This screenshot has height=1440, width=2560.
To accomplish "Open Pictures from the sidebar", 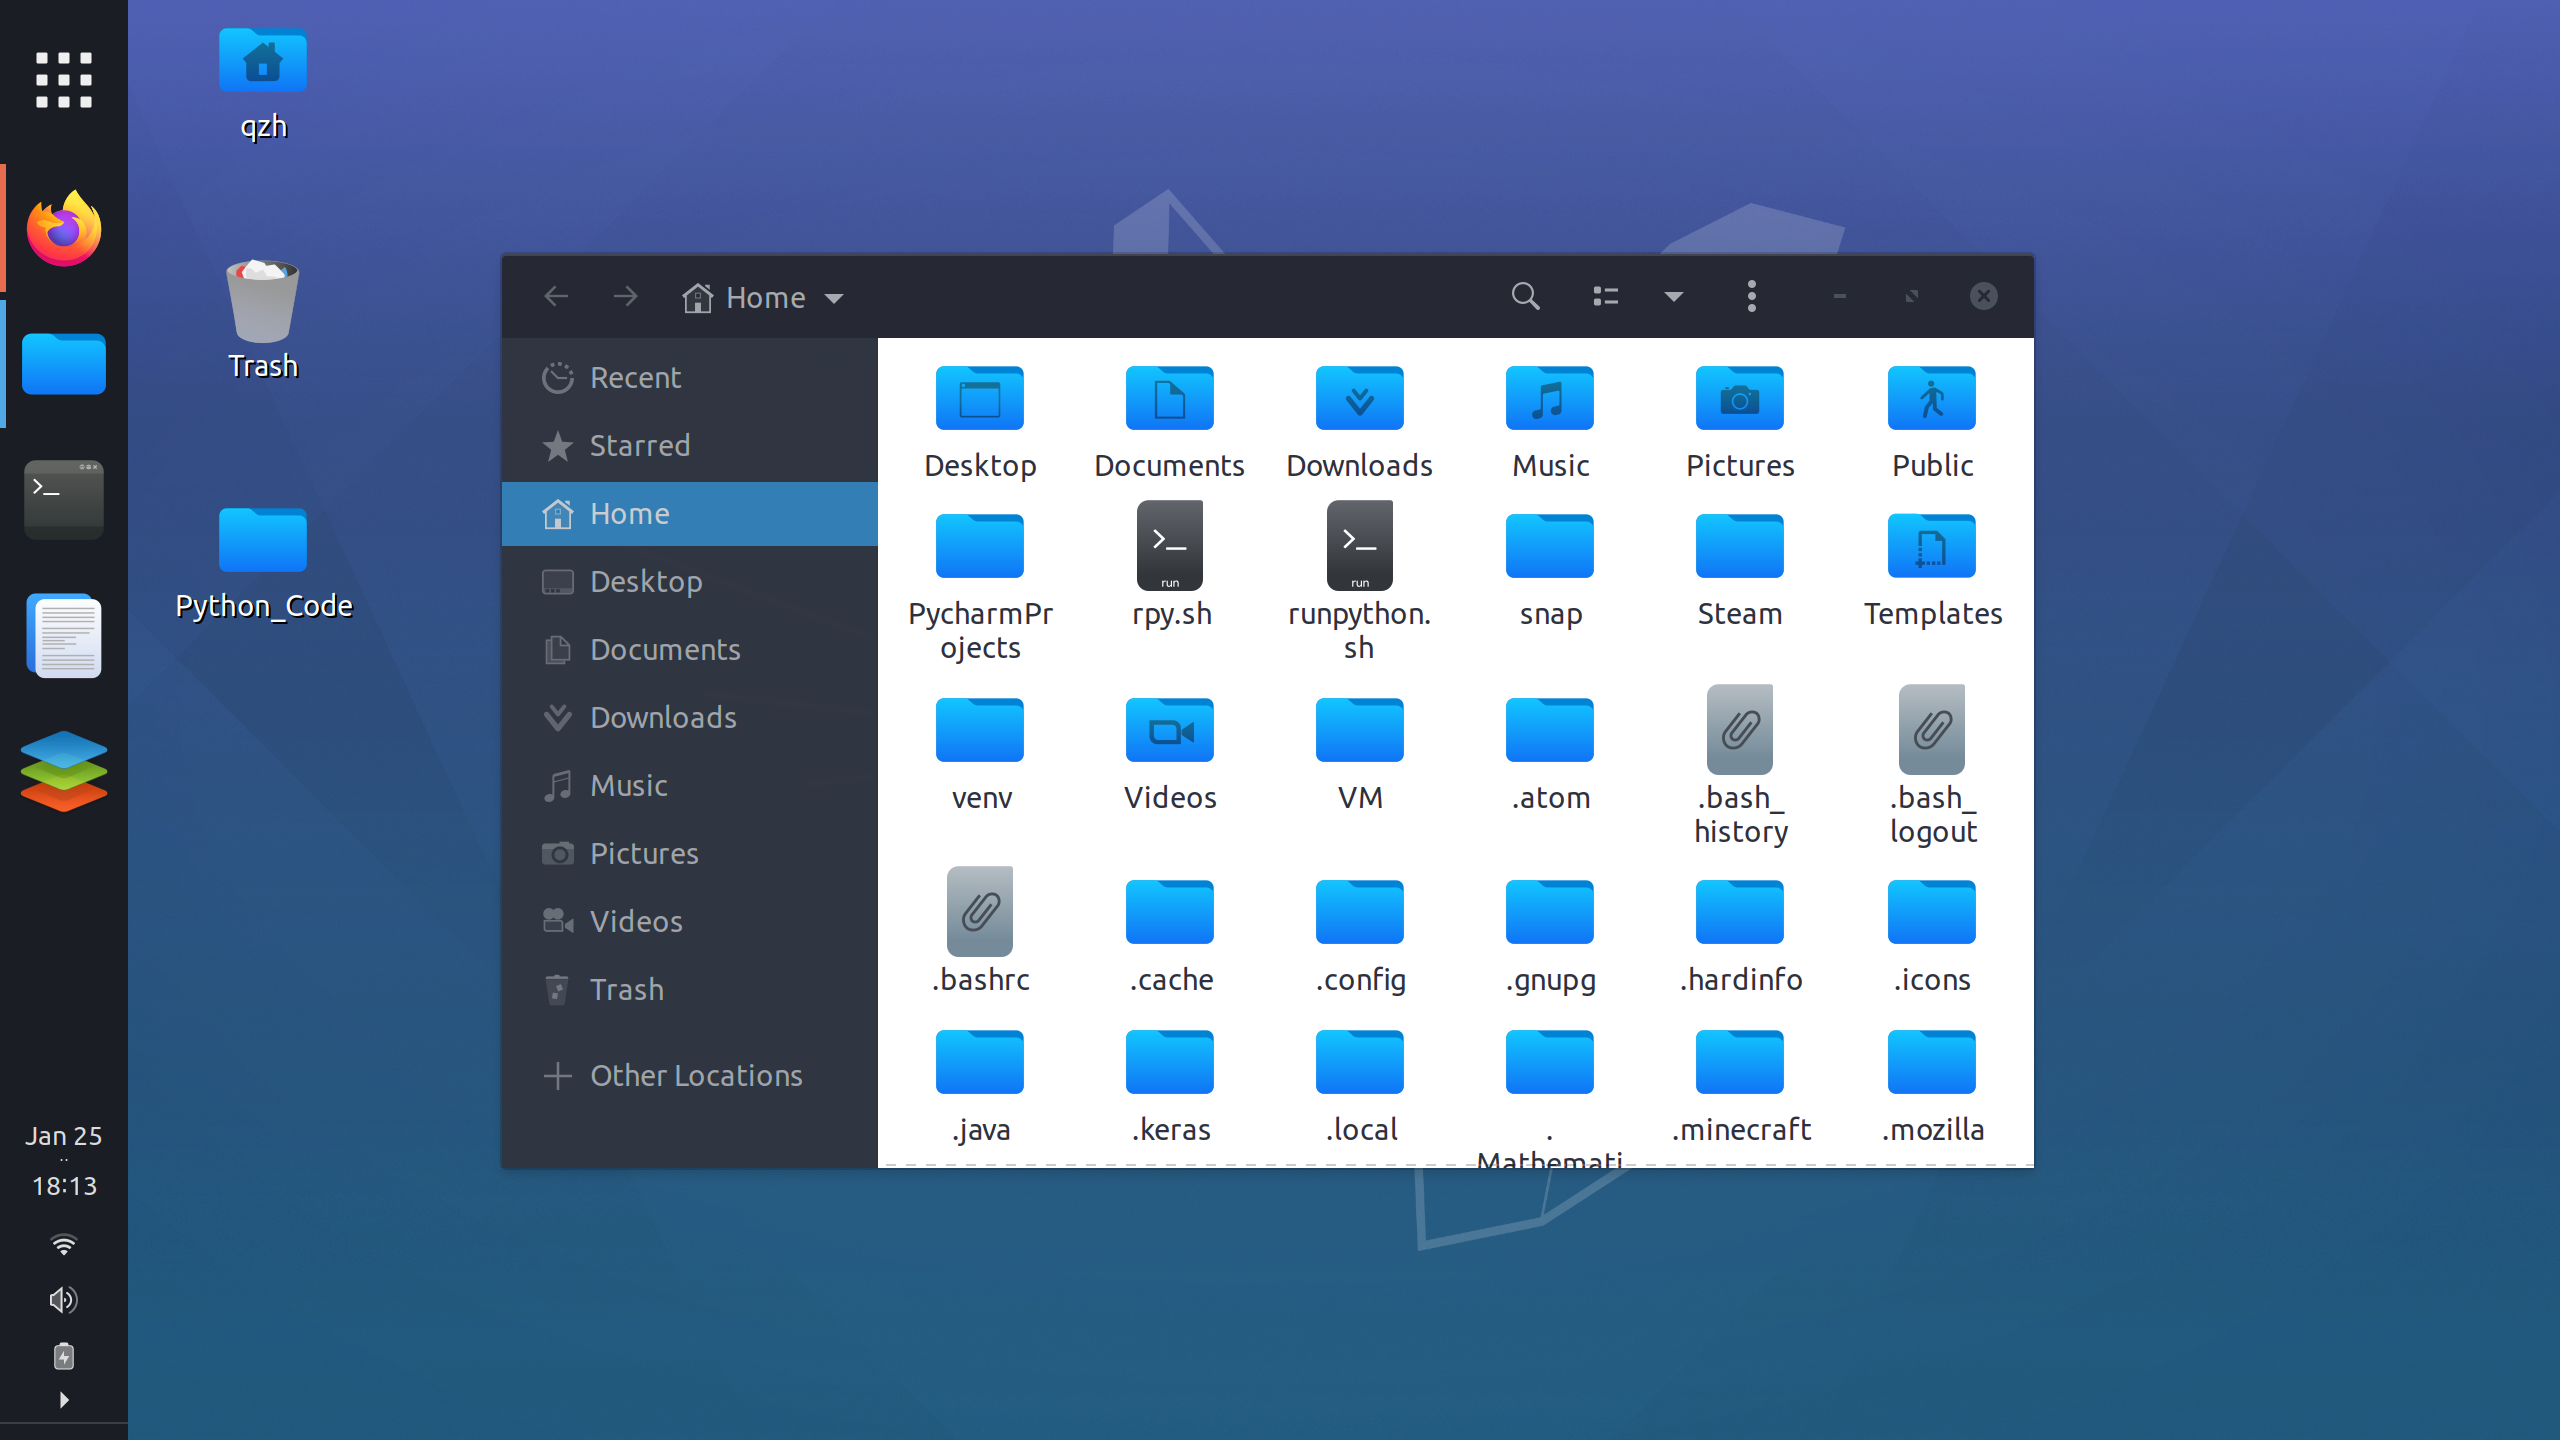I will [690, 854].
